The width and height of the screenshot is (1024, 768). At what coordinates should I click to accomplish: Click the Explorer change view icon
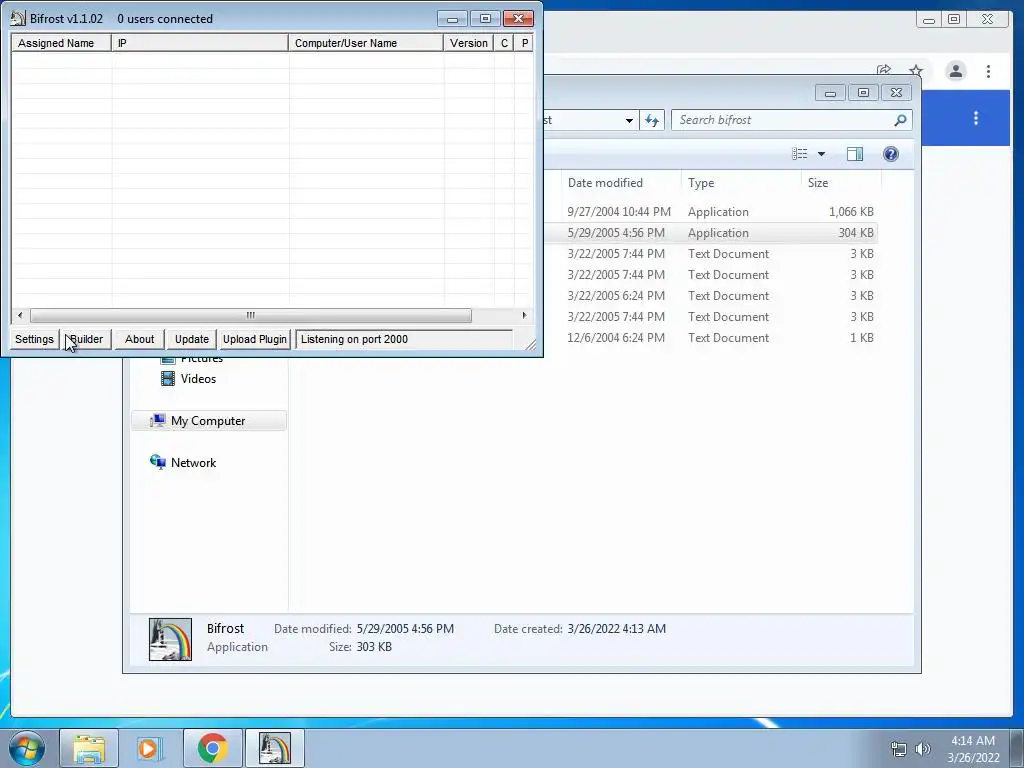[800, 154]
